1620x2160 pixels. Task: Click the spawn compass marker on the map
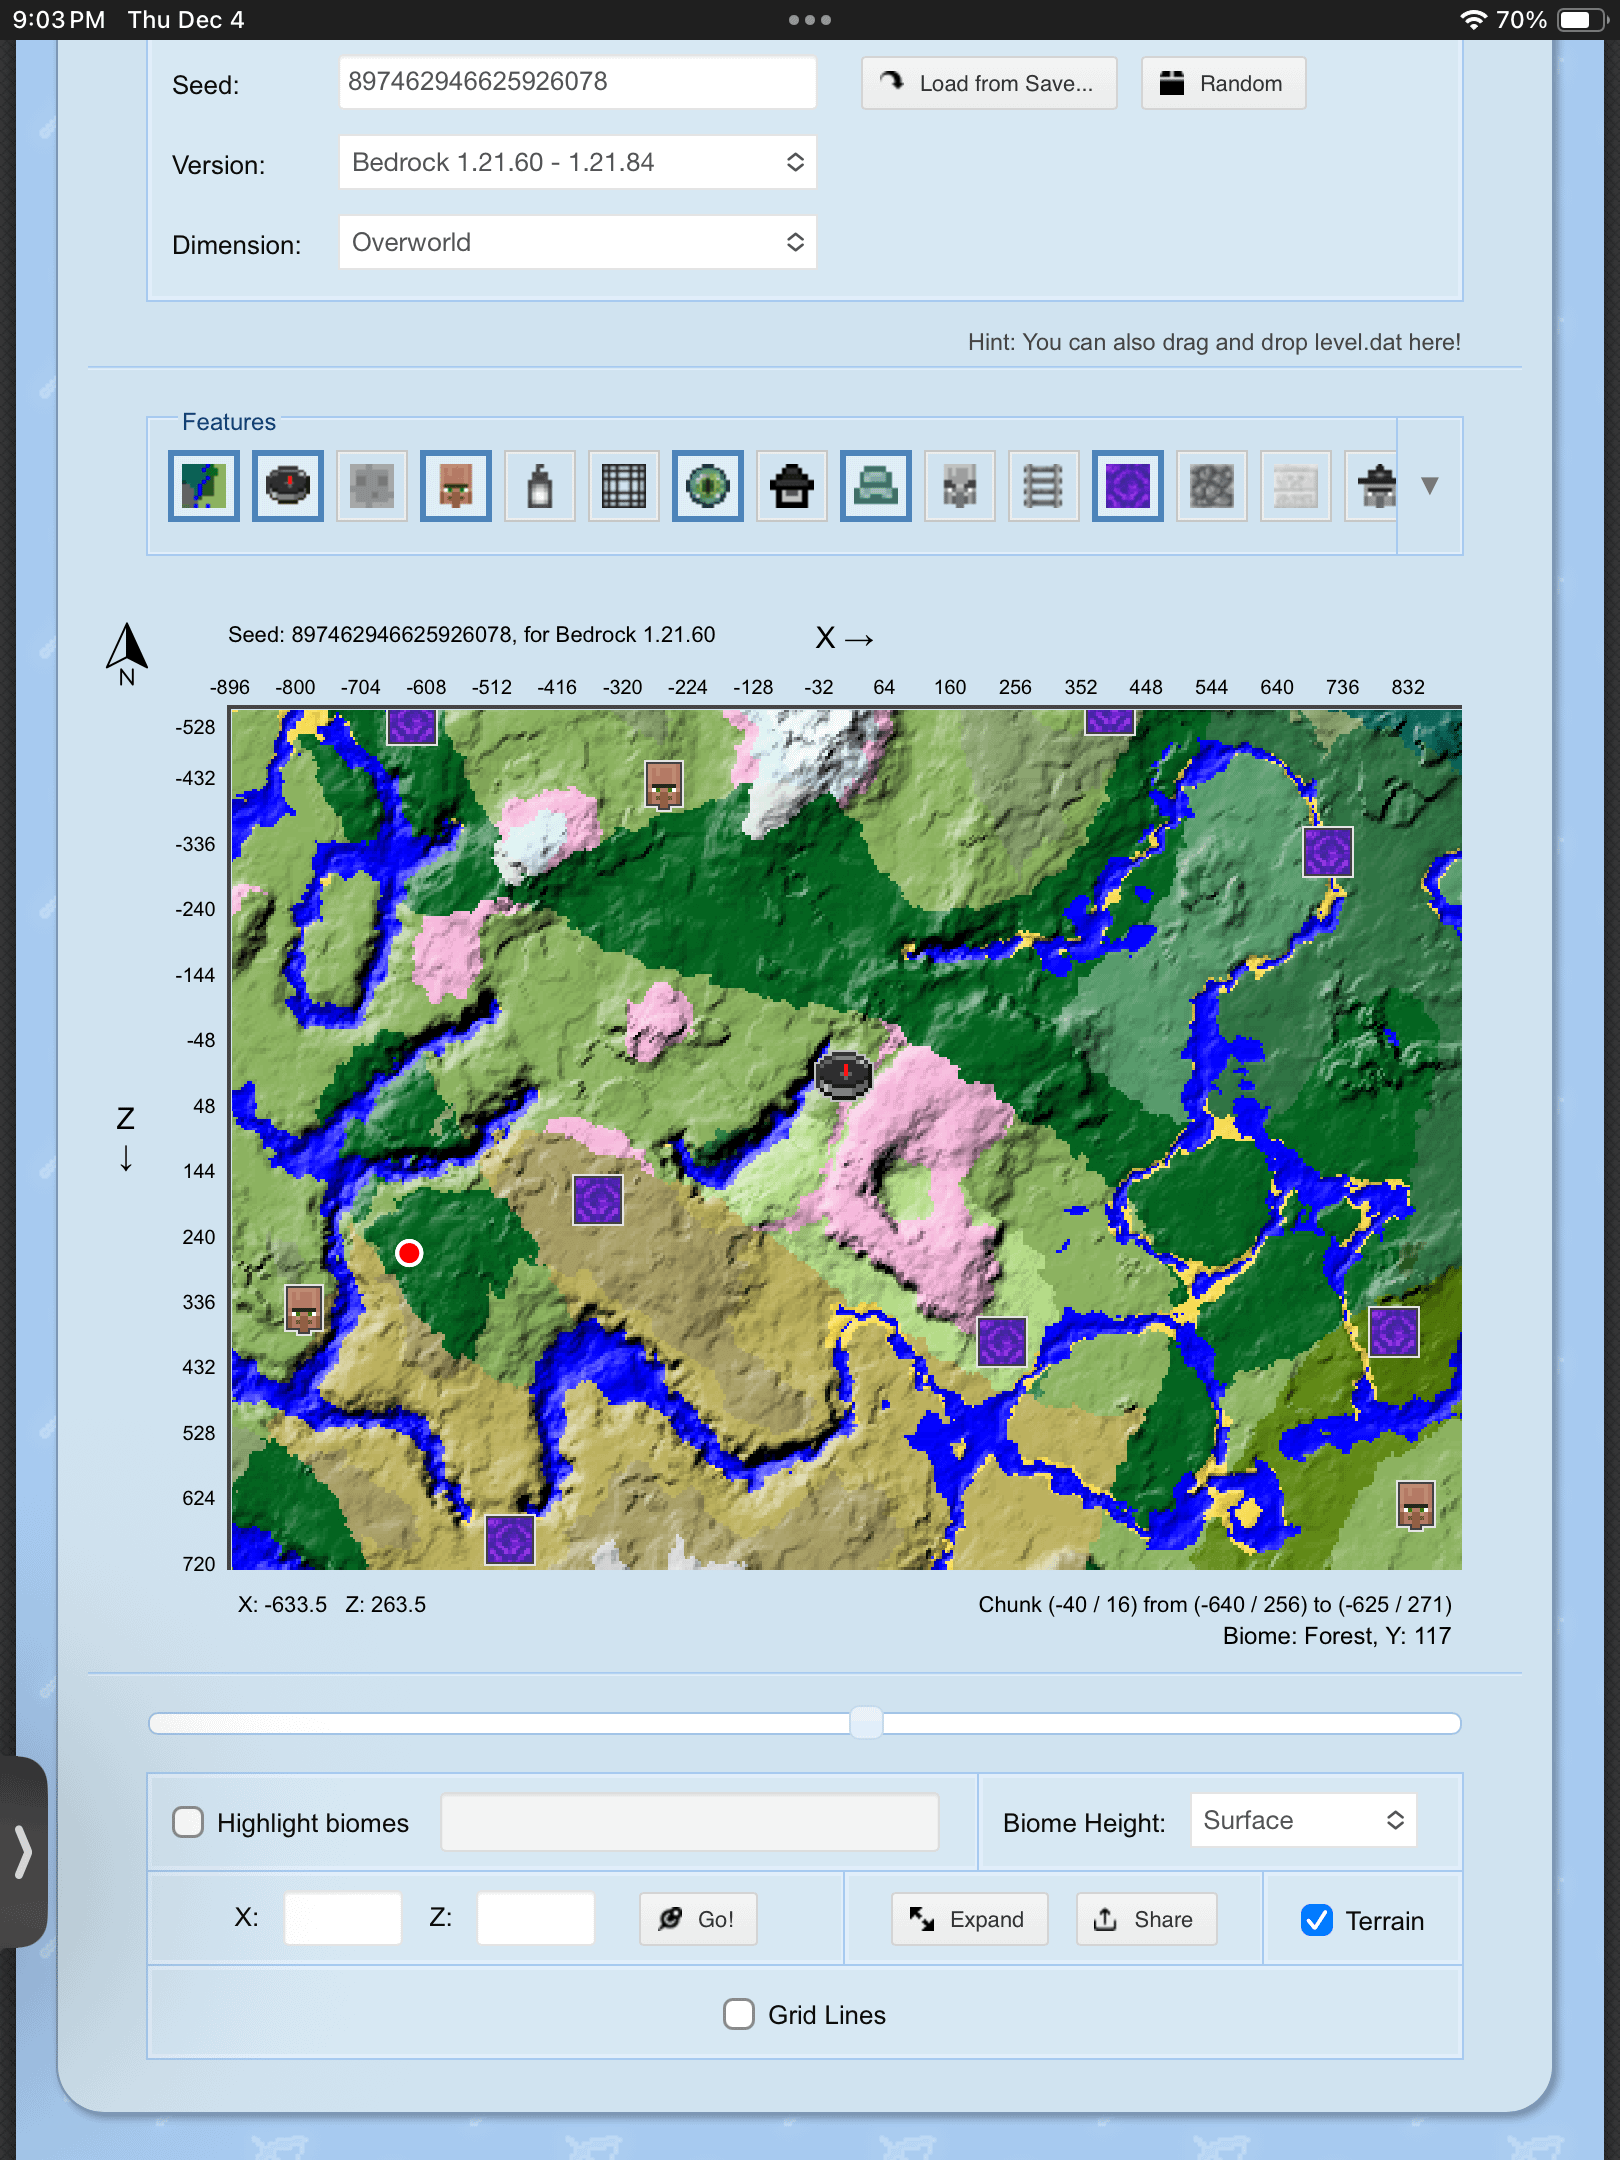[844, 1075]
